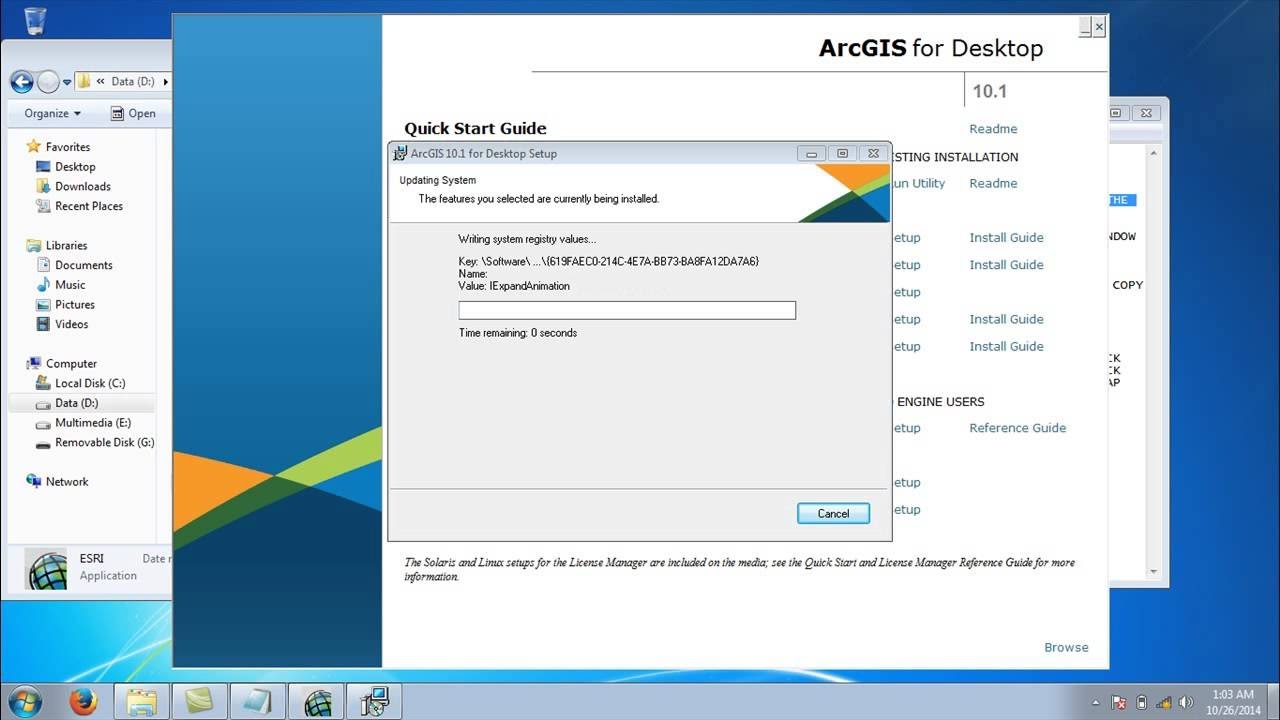The height and width of the screenshot is (720, 1280).
Task: Click the Explorer forward navigation button
Action: [x=48, y=82]
